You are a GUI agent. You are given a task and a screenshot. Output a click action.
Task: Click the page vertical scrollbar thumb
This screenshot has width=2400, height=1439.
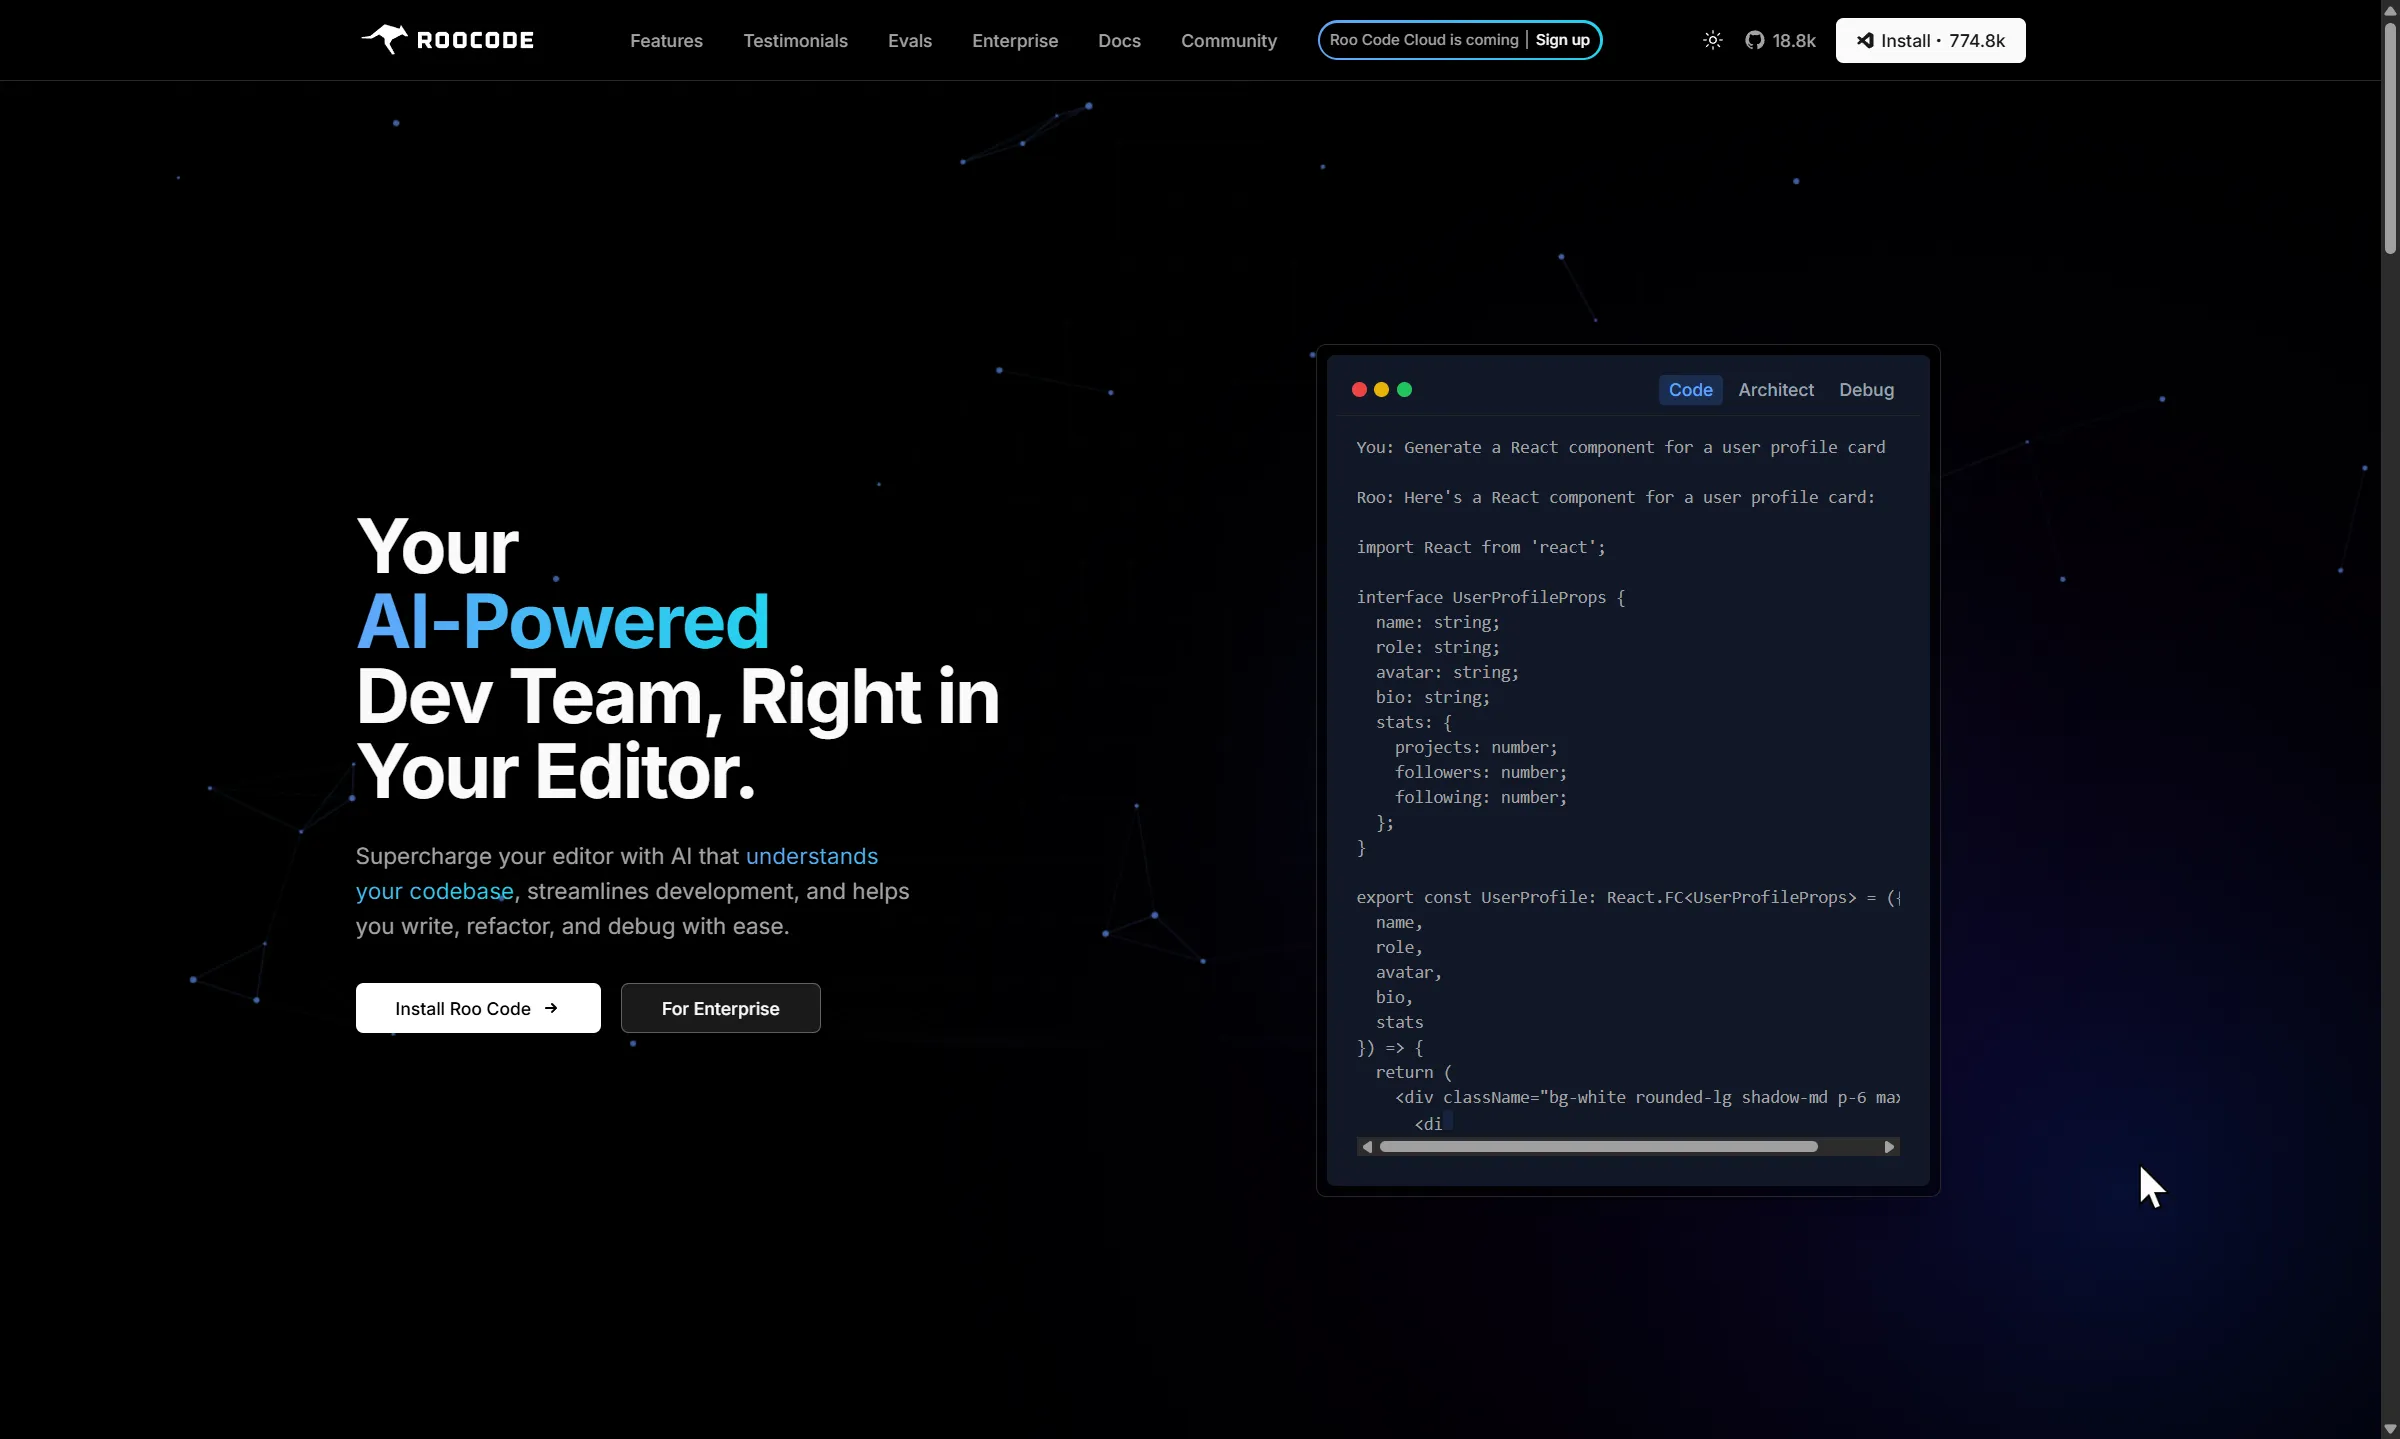tap(2390, 138)
